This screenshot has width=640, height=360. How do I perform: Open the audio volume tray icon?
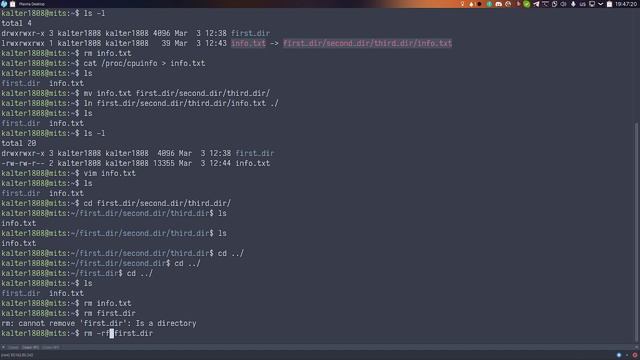564,4
